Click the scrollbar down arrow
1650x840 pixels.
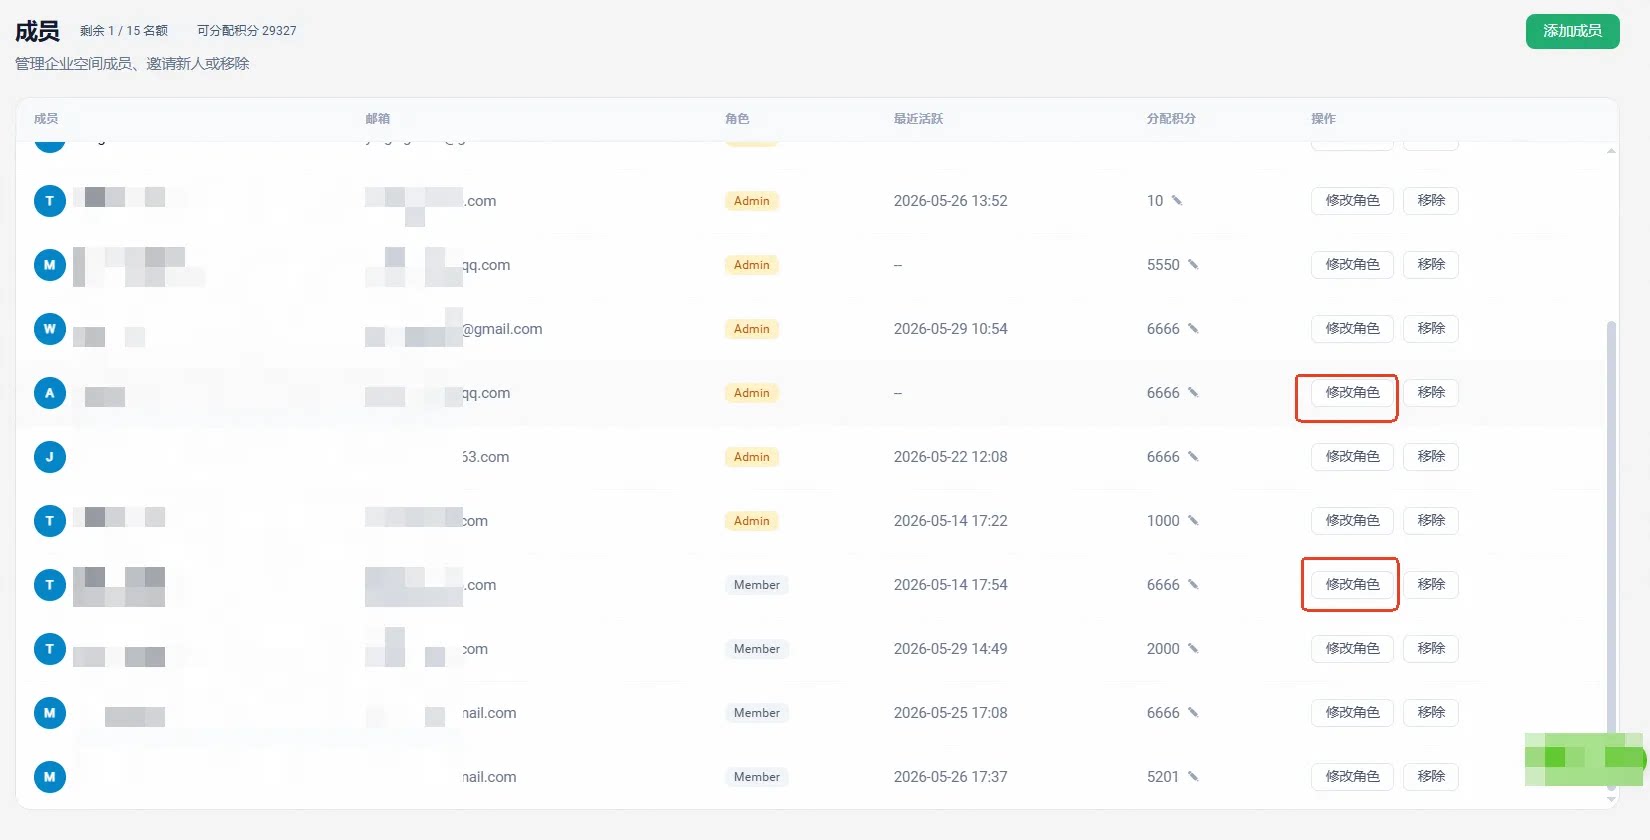[x=1611, y=799]
